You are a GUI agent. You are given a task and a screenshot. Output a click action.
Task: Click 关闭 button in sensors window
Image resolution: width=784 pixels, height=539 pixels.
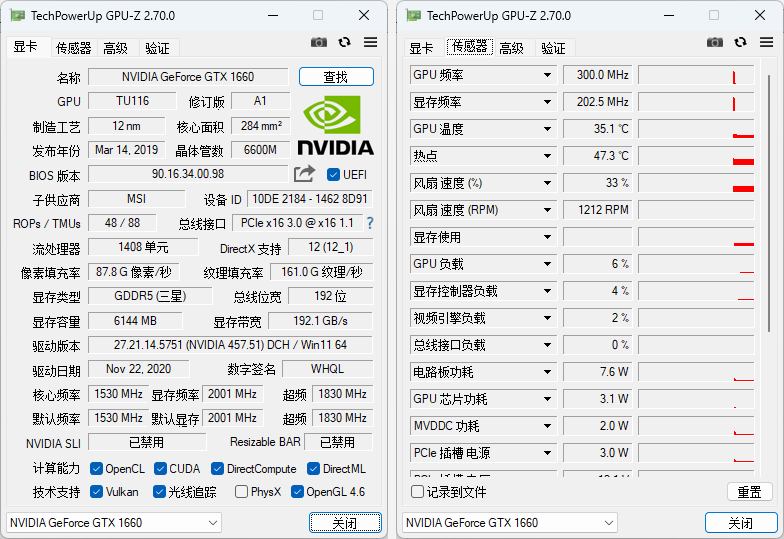[x=741, y=523]
